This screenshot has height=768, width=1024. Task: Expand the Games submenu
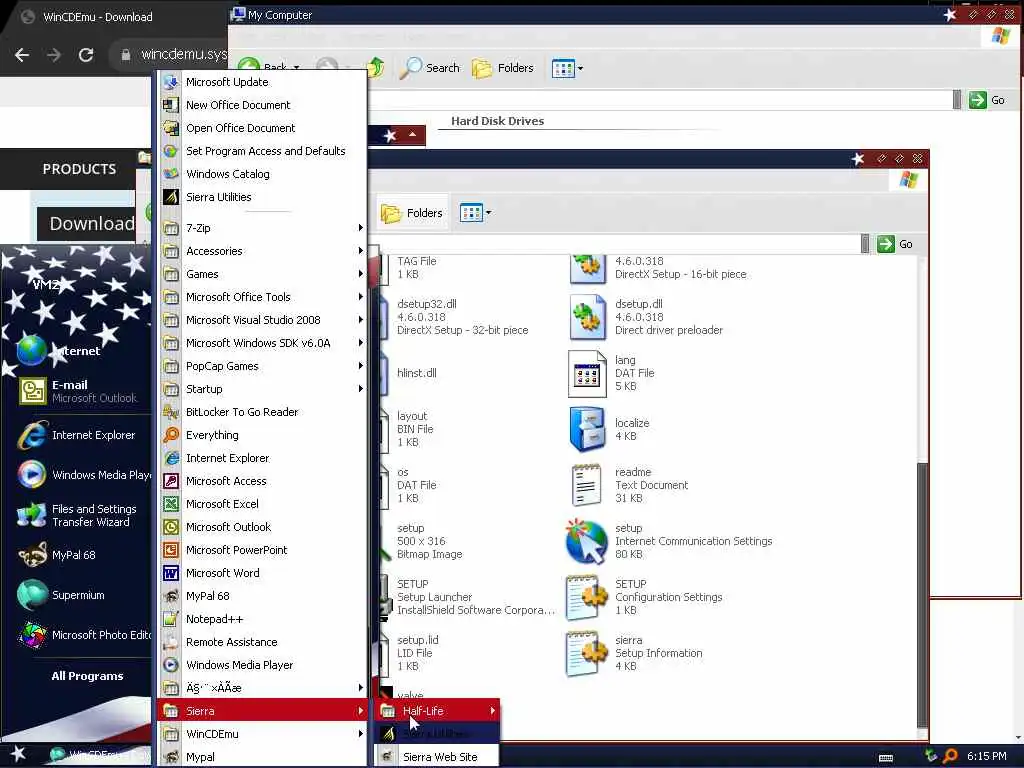pos(263,274)
